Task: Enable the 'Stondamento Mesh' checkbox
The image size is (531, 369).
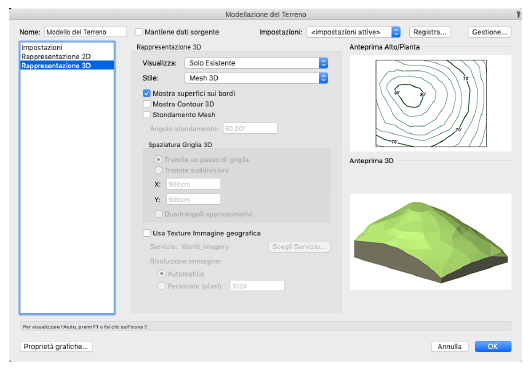Action: 147,114
